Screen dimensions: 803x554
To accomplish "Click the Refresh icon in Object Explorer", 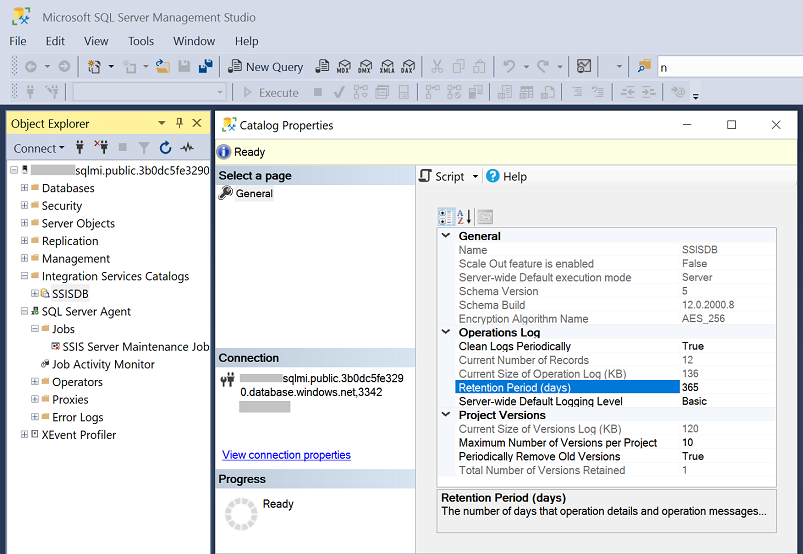I will (165, 148).
